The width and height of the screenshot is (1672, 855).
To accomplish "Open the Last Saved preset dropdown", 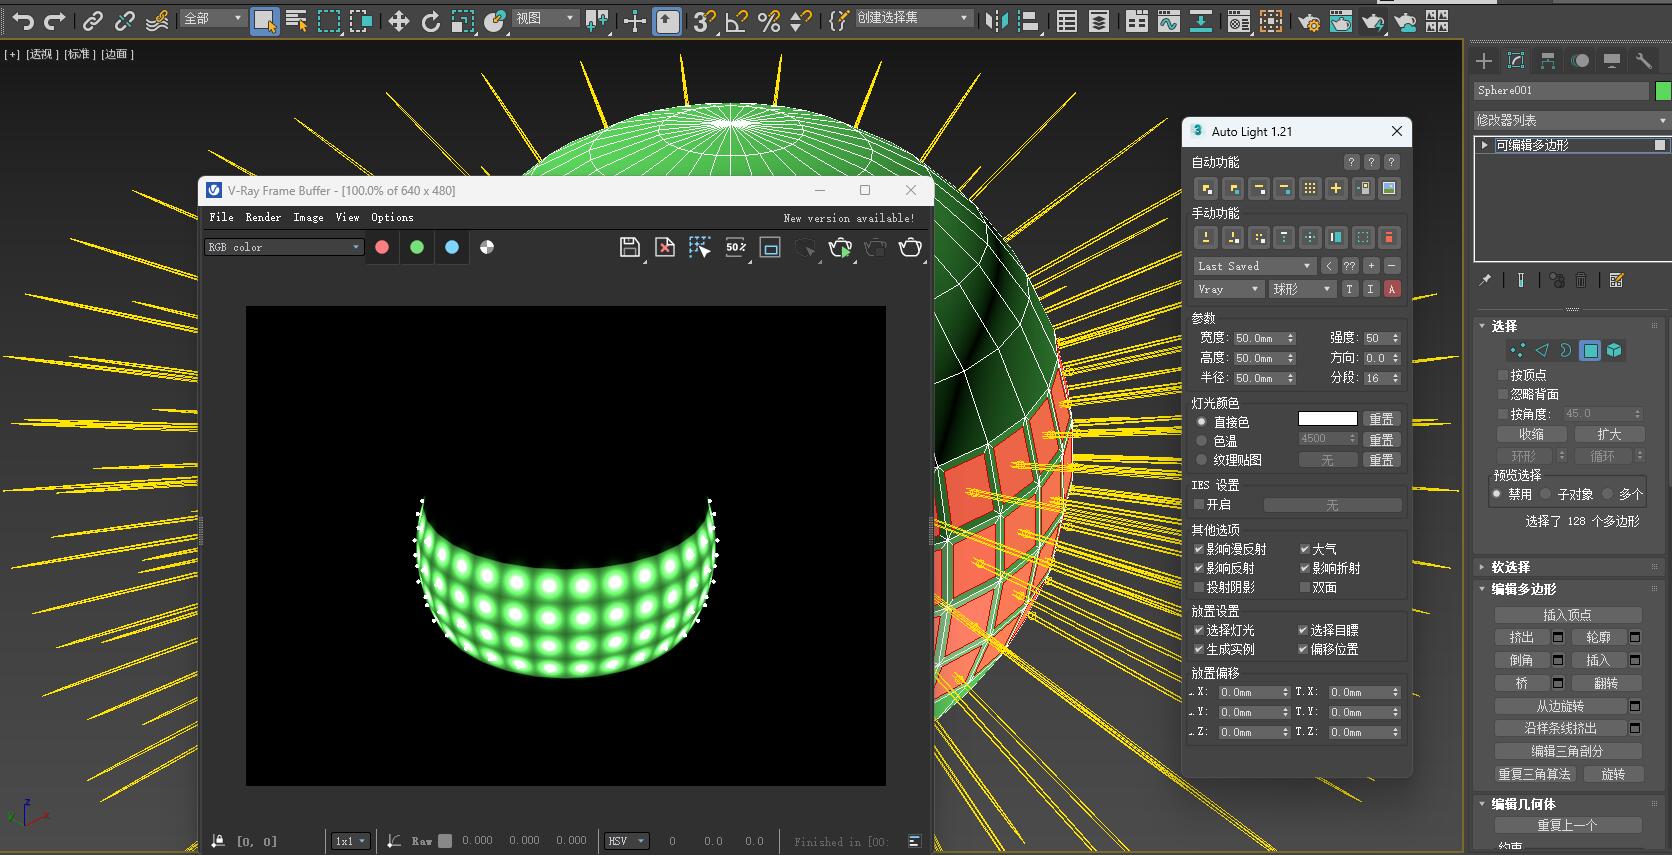I will pos(1254,266).
